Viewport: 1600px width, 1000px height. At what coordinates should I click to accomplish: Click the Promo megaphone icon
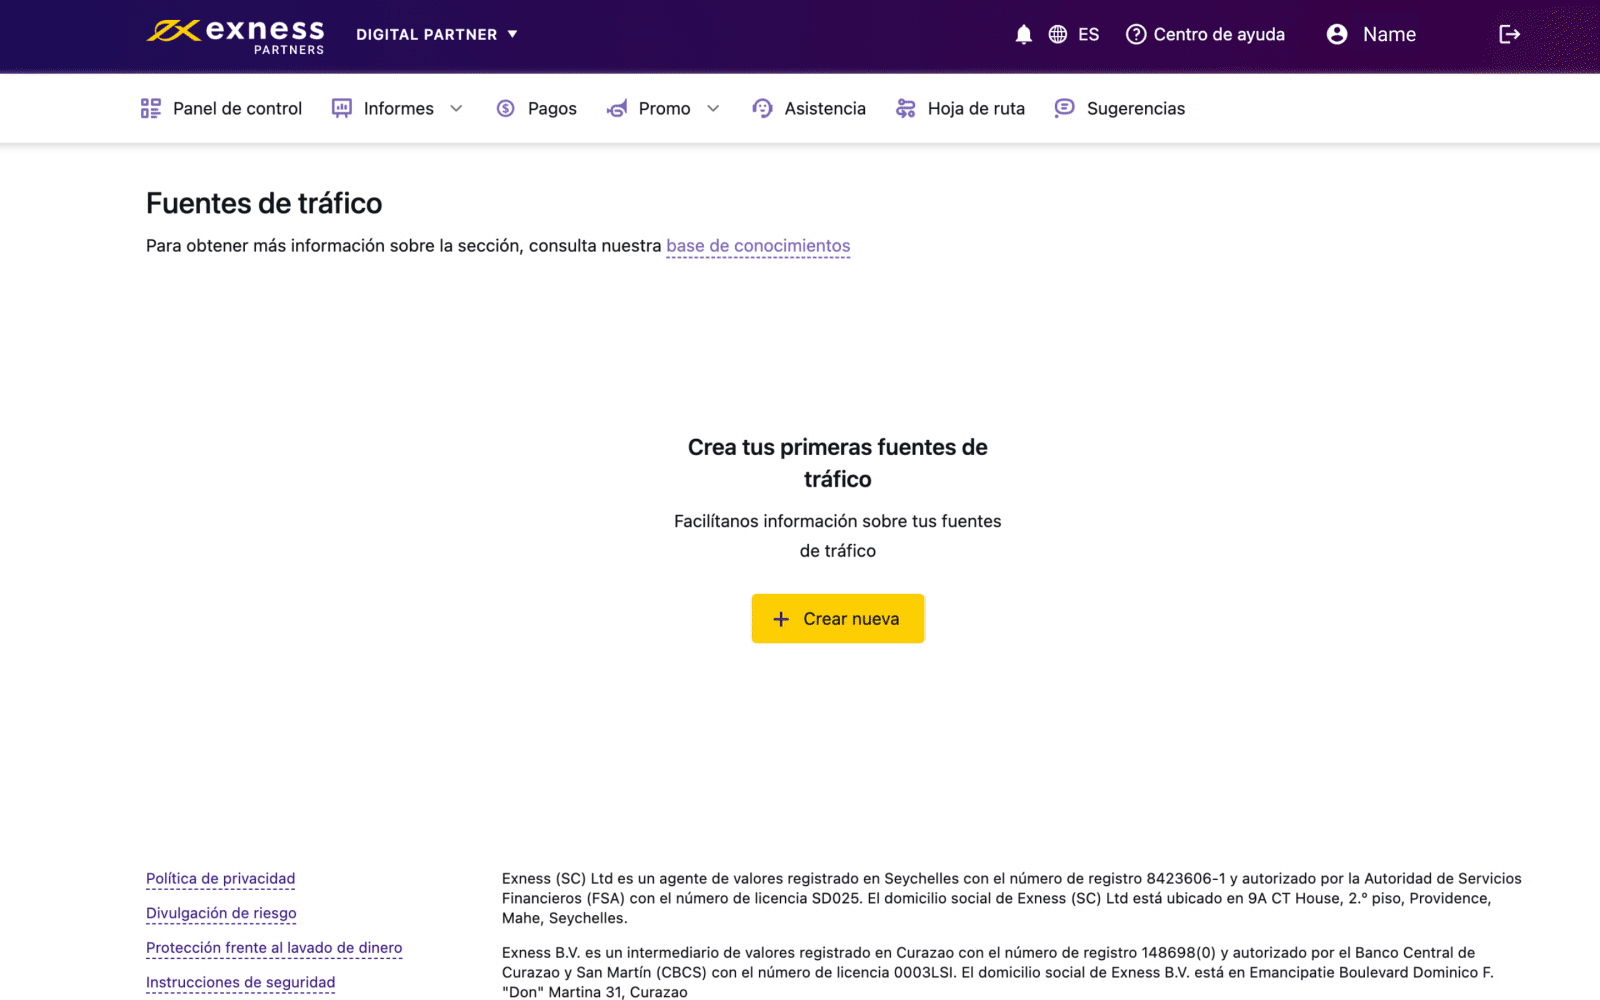click(x=617, y=108)
